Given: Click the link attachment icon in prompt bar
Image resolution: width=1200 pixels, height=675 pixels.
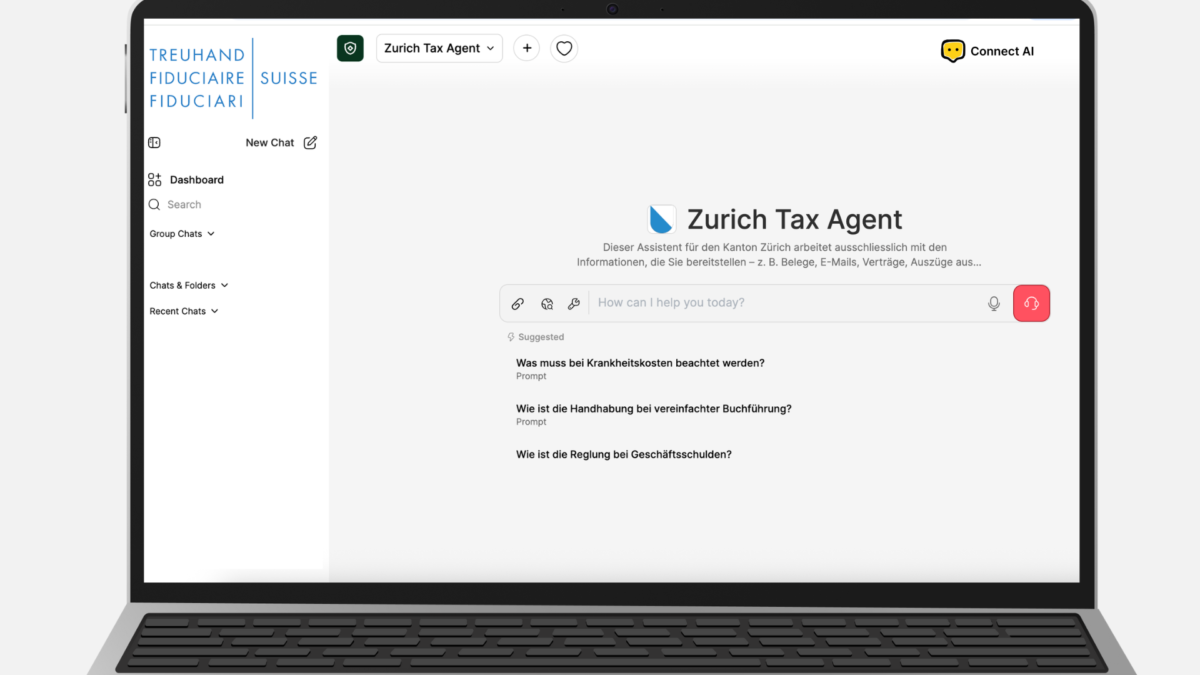Looking at the screenshot, I should tap(518, 304).
